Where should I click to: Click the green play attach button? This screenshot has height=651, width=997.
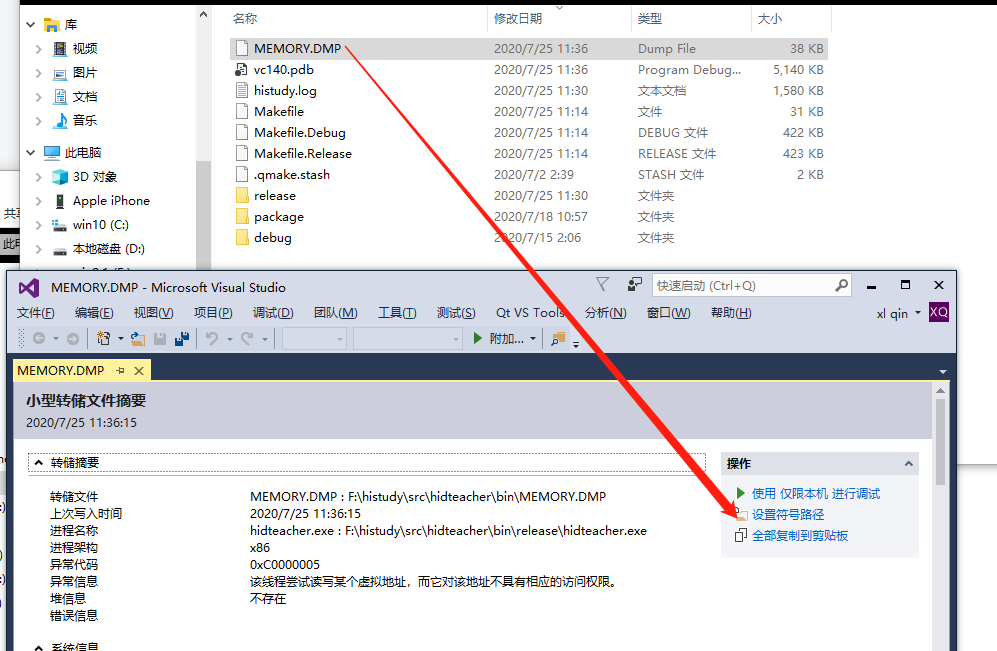(478, 339)
